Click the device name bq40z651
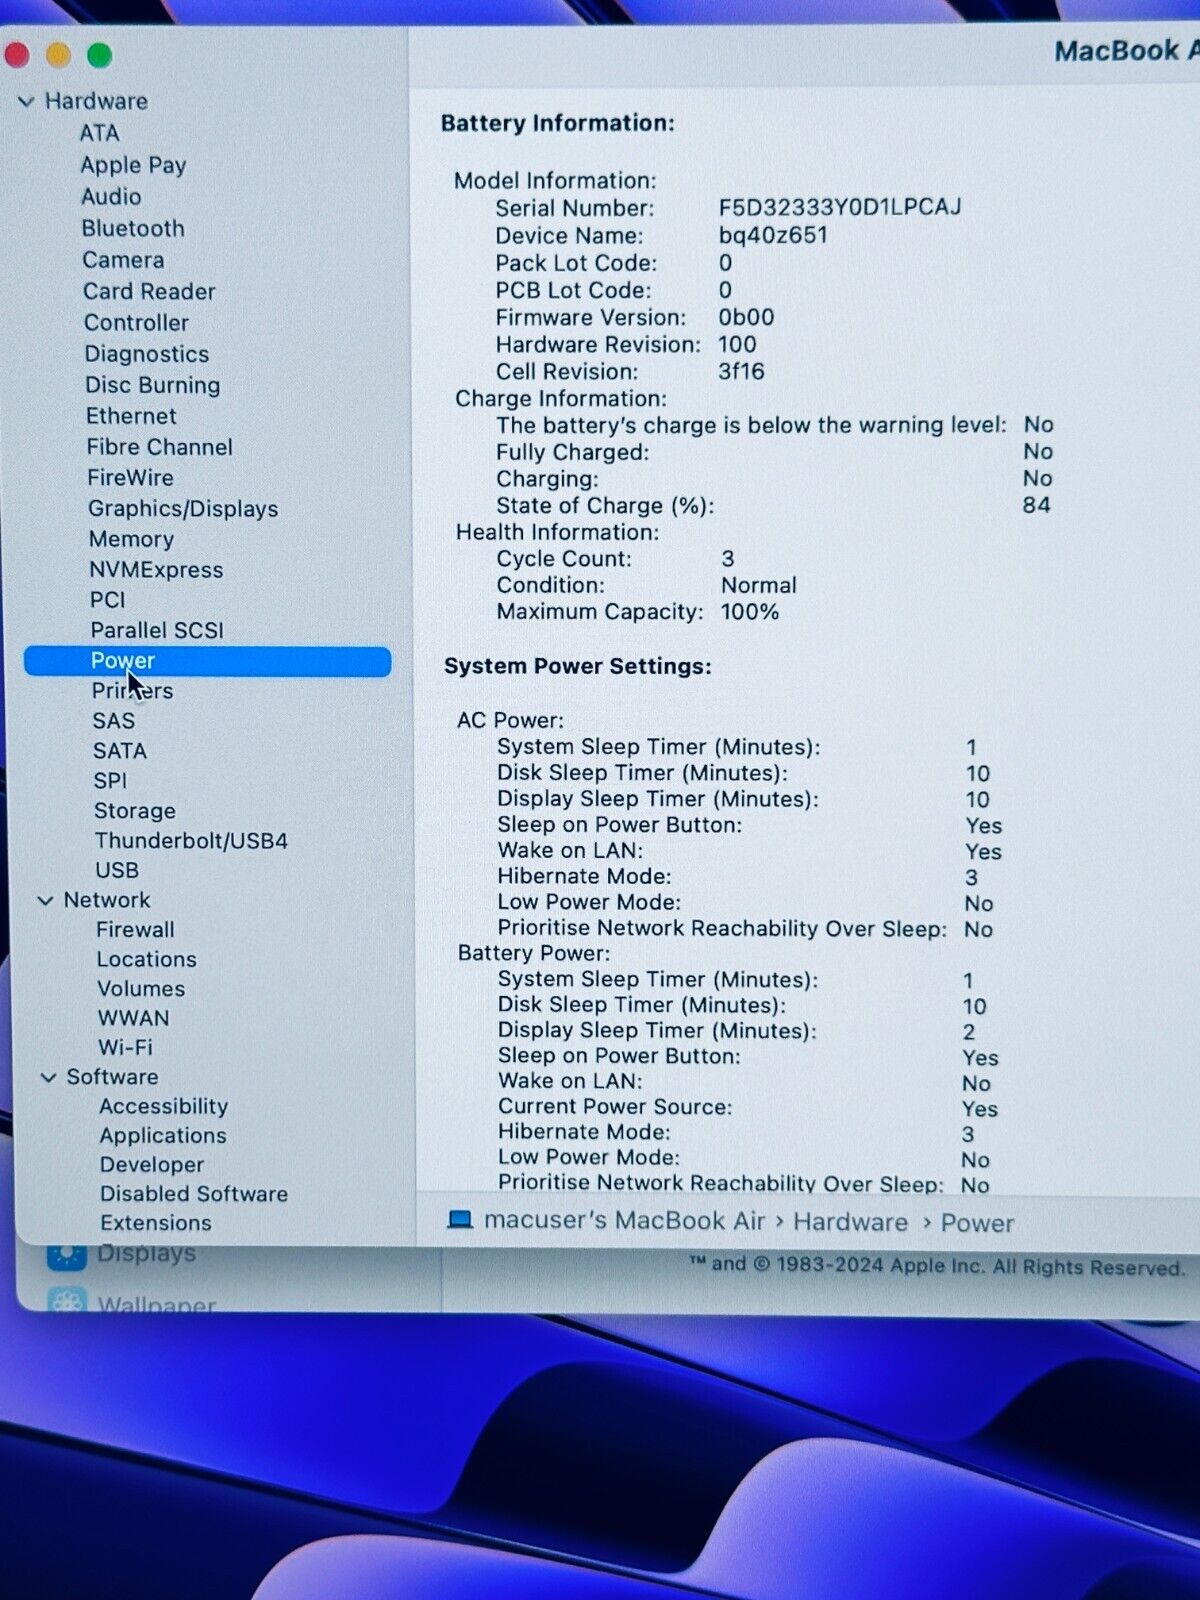1200x1600 pixels. pyautogui.click(x=773, y=235)
